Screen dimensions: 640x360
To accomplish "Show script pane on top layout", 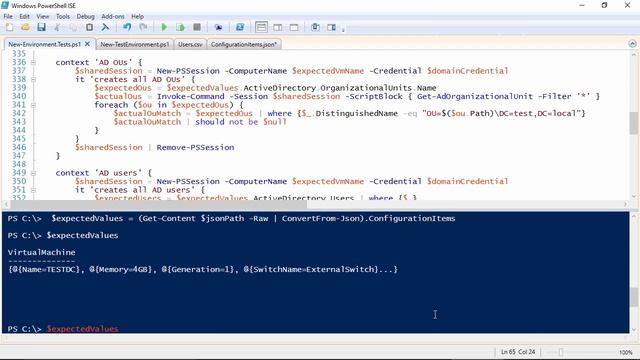I will coord(261,27).
